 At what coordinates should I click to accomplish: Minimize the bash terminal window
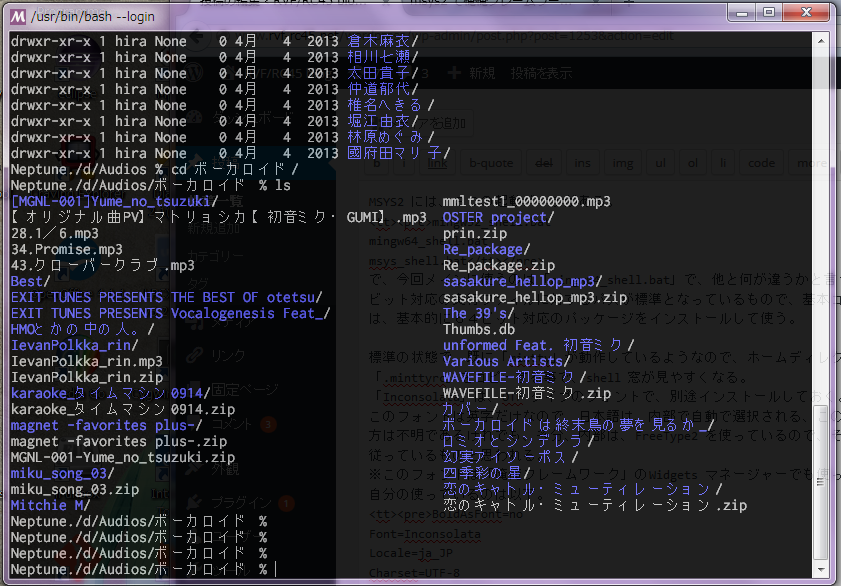742,13
